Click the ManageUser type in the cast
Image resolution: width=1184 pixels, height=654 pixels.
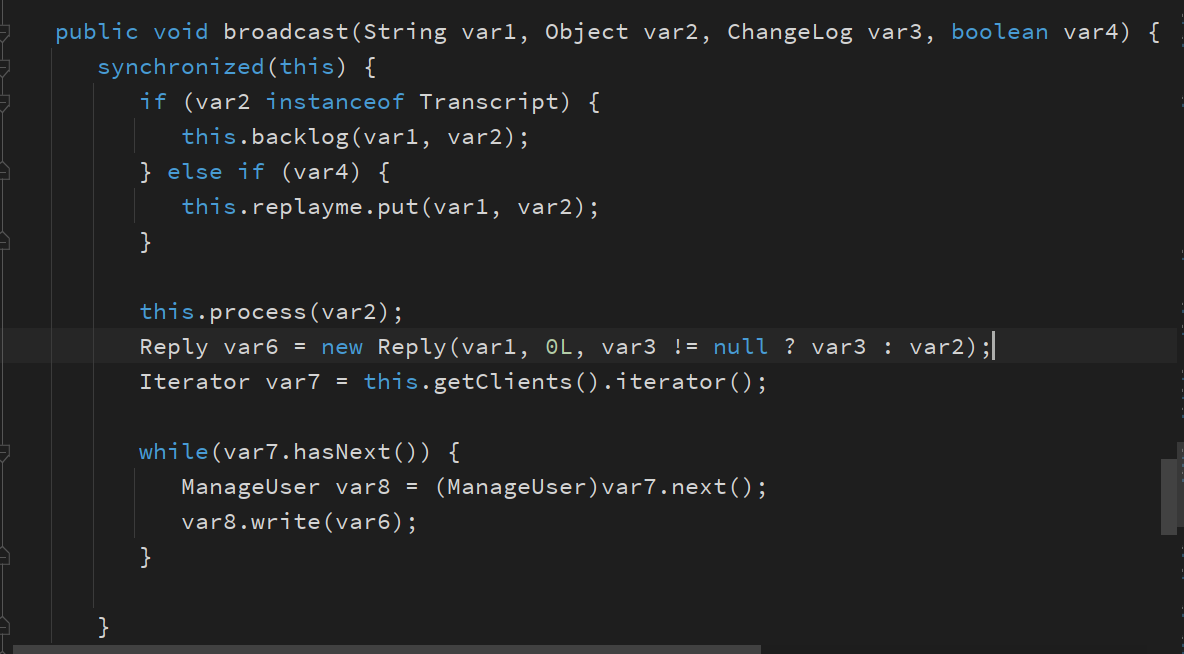click(516, 487)
